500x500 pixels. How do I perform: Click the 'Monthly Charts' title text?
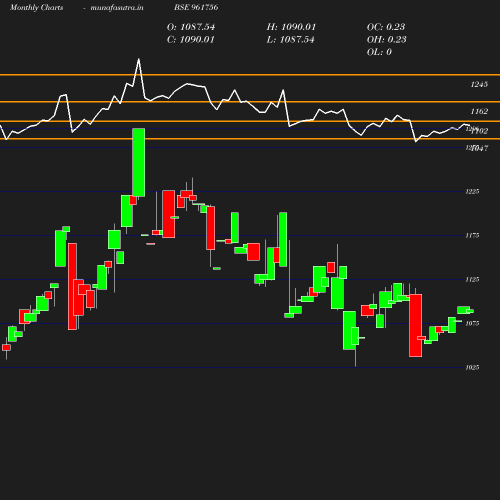36,7
